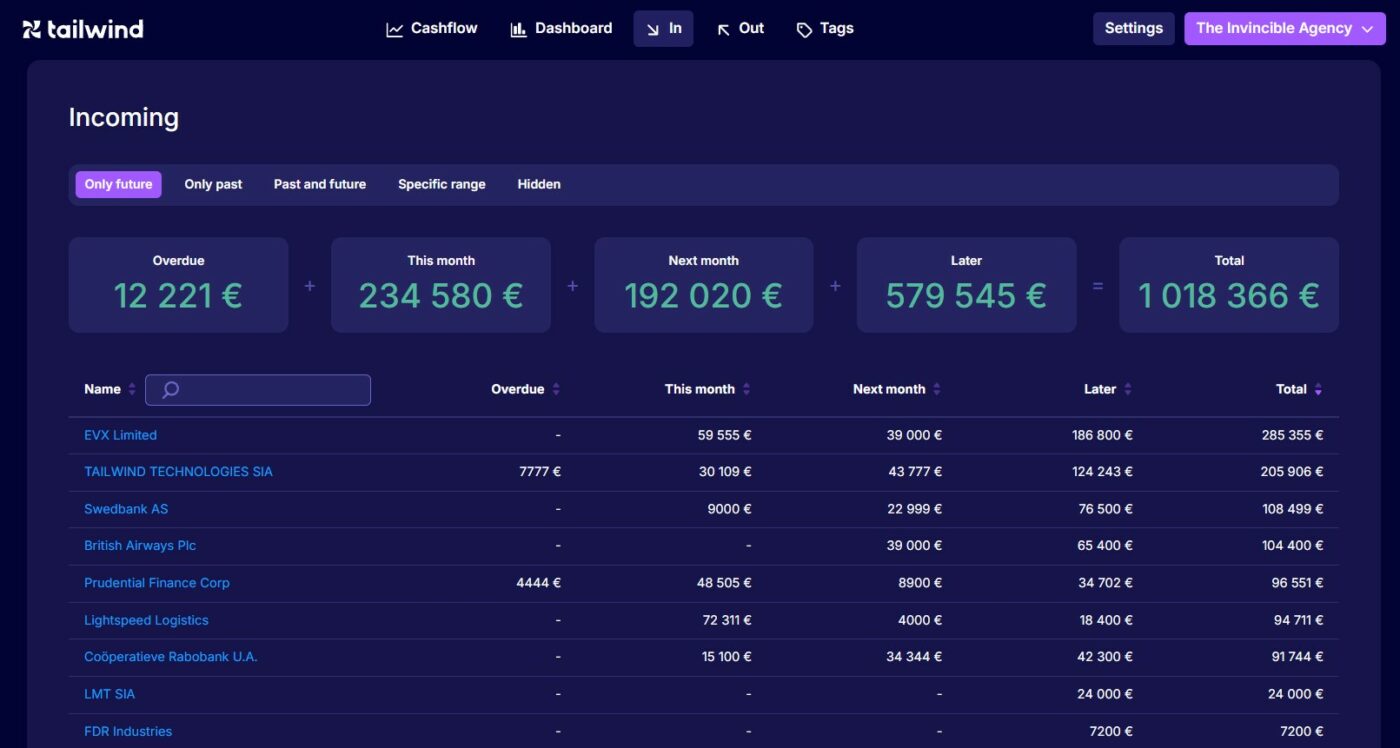Select the Past and future filter
1400x748 pixels.
320,184
